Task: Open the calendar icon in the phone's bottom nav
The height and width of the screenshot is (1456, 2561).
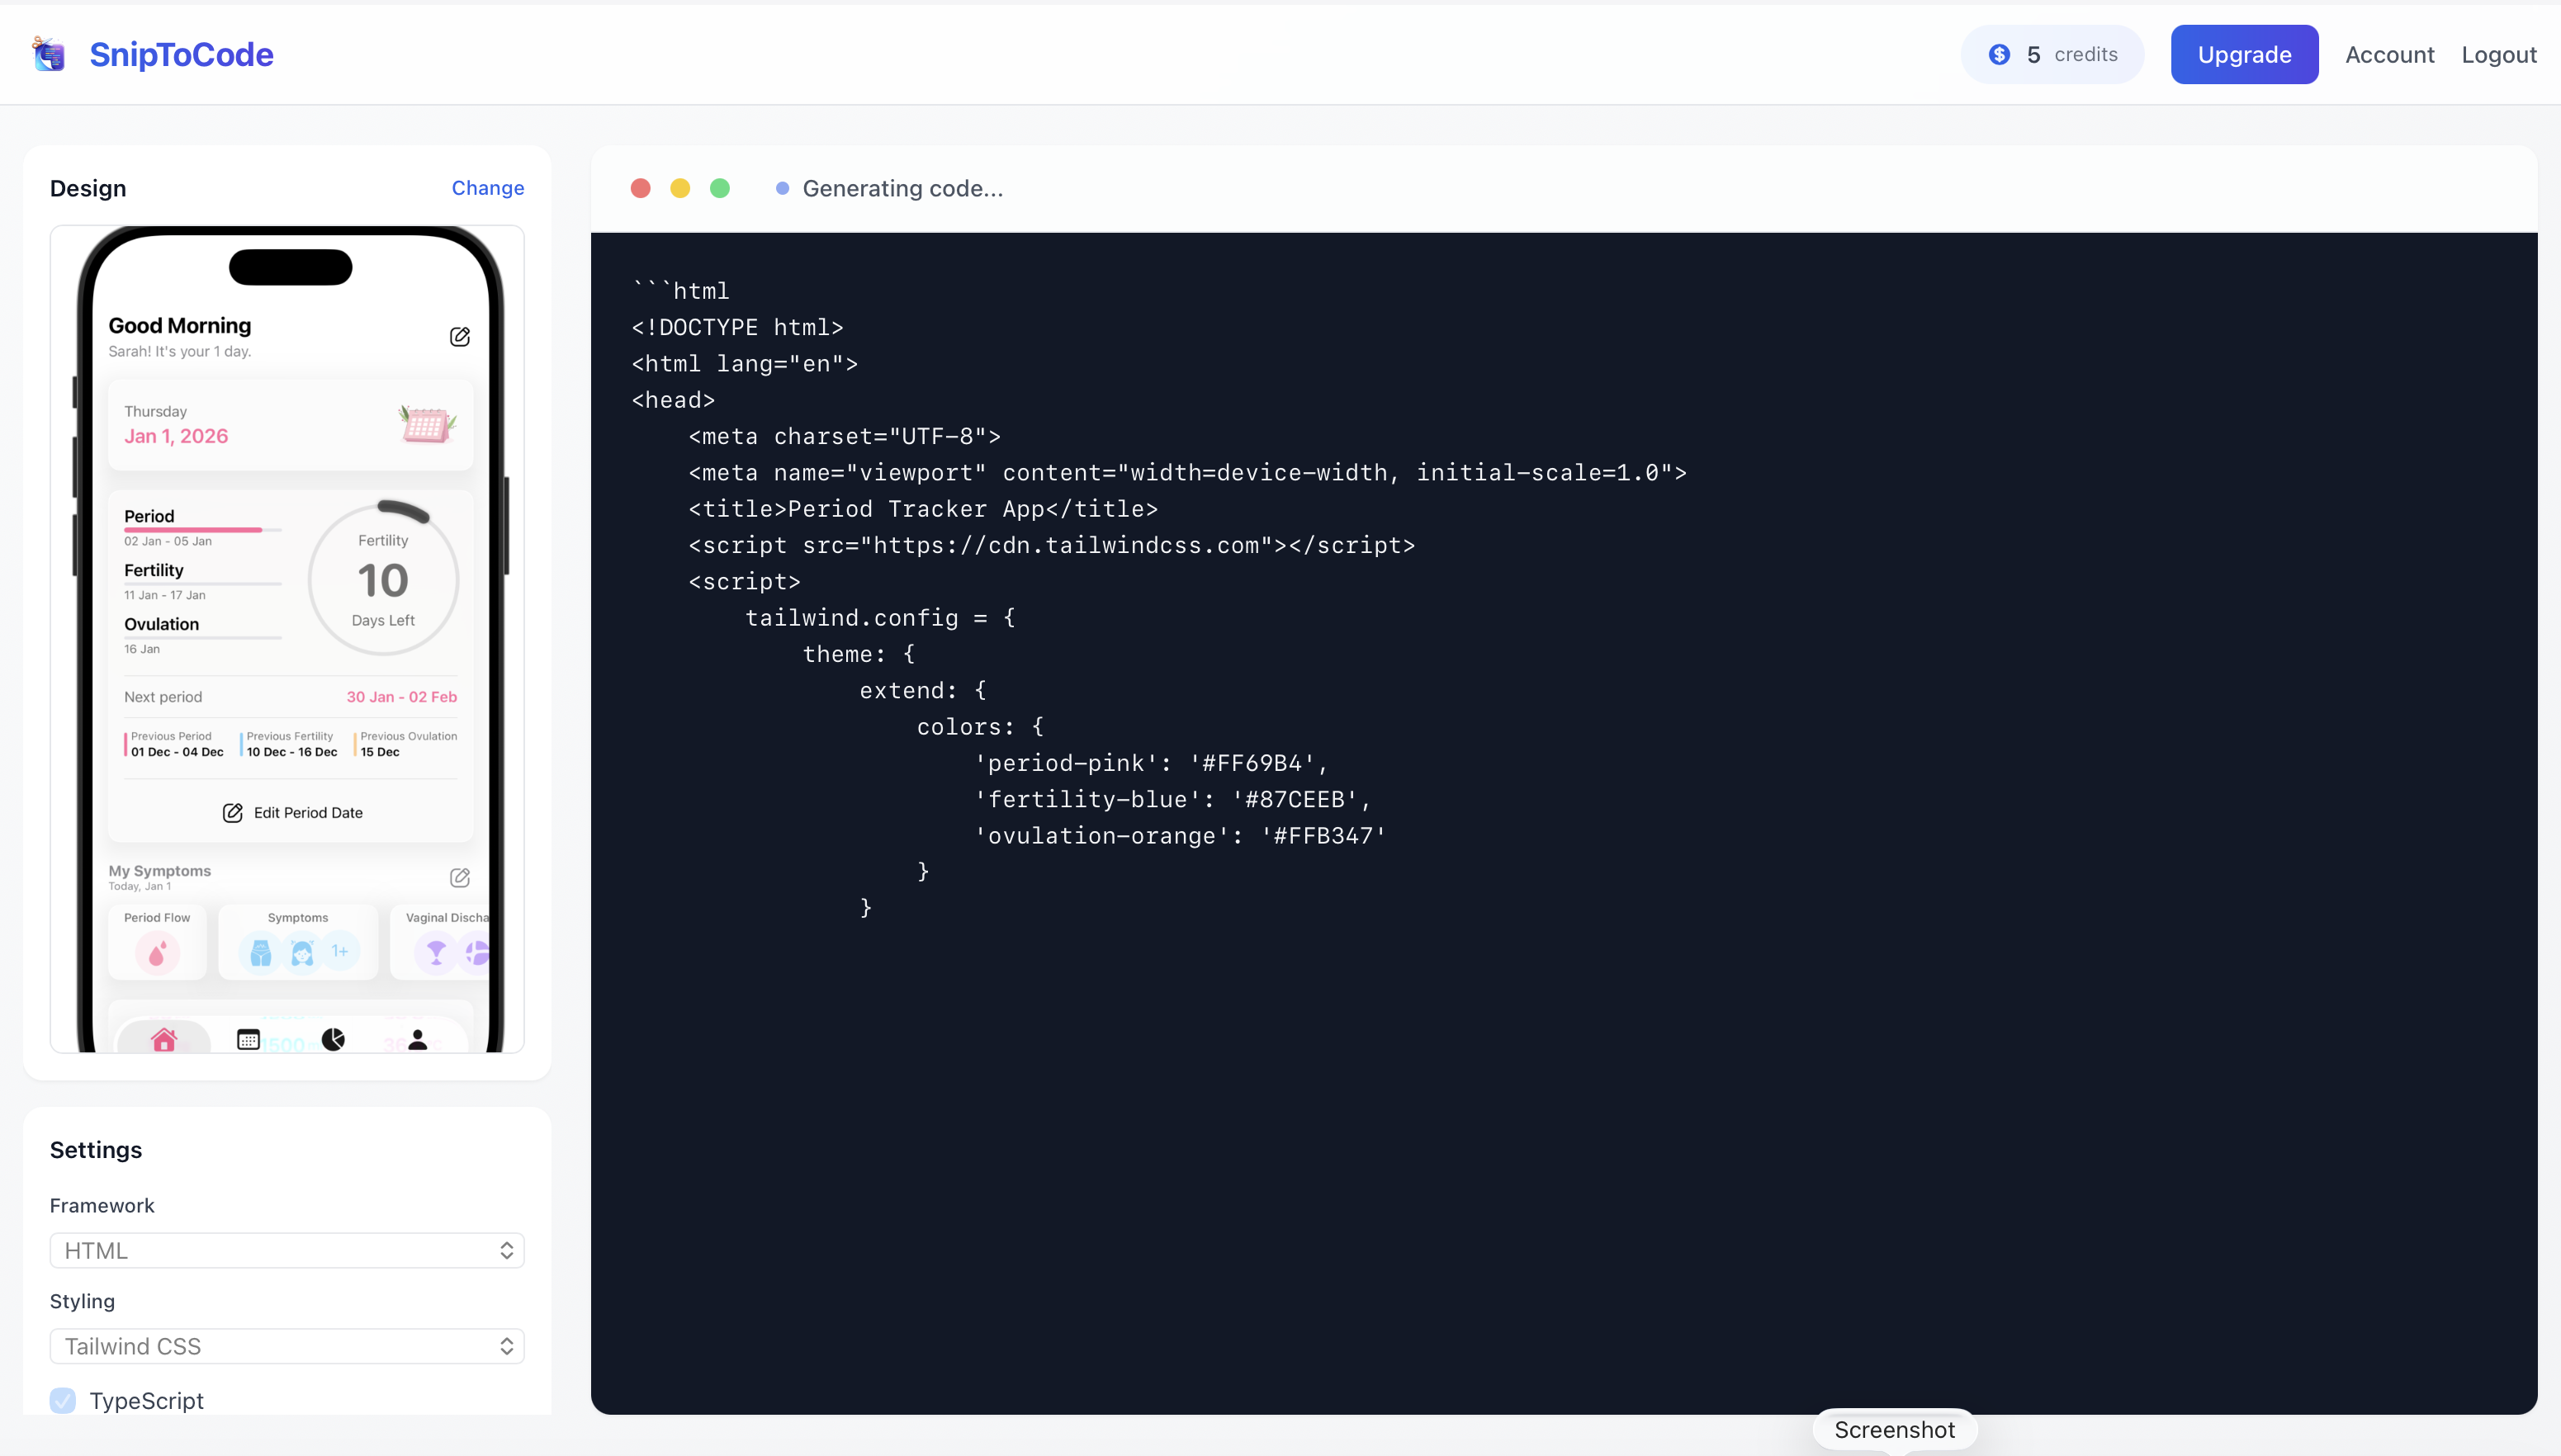Action: coord(248,1040)
